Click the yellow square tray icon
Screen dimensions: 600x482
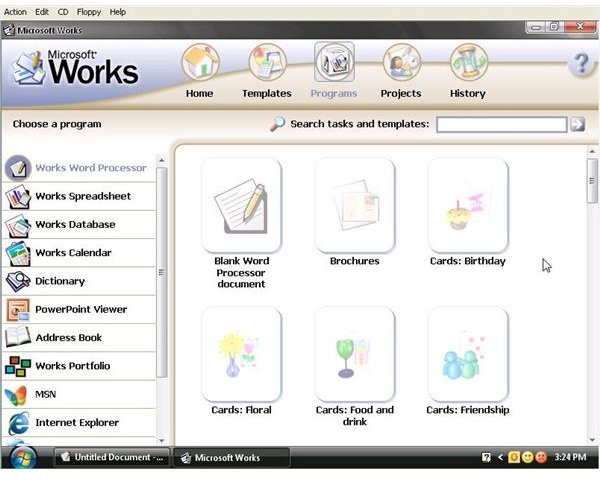(x=514, y=457)
